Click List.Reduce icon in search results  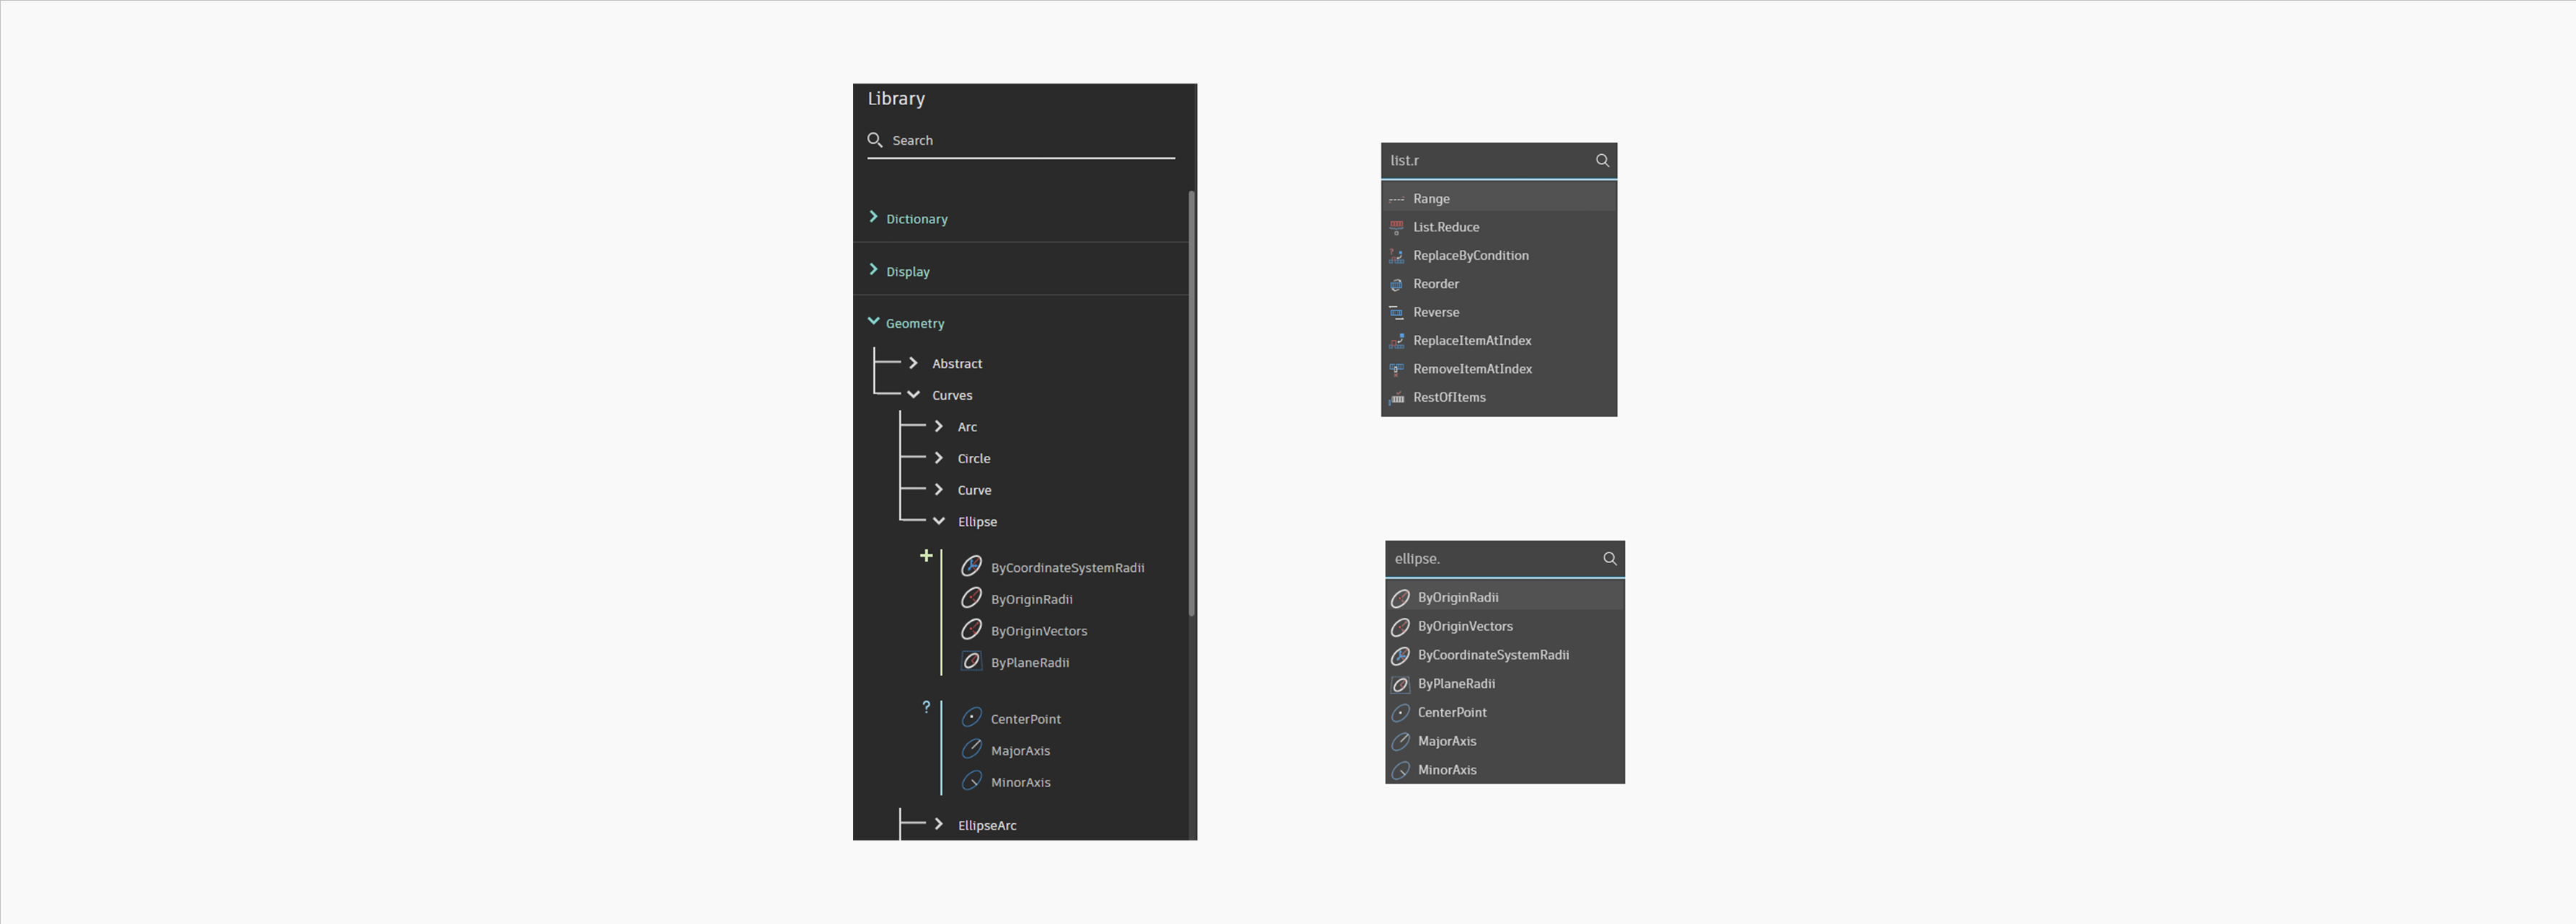click(1397, 227)
